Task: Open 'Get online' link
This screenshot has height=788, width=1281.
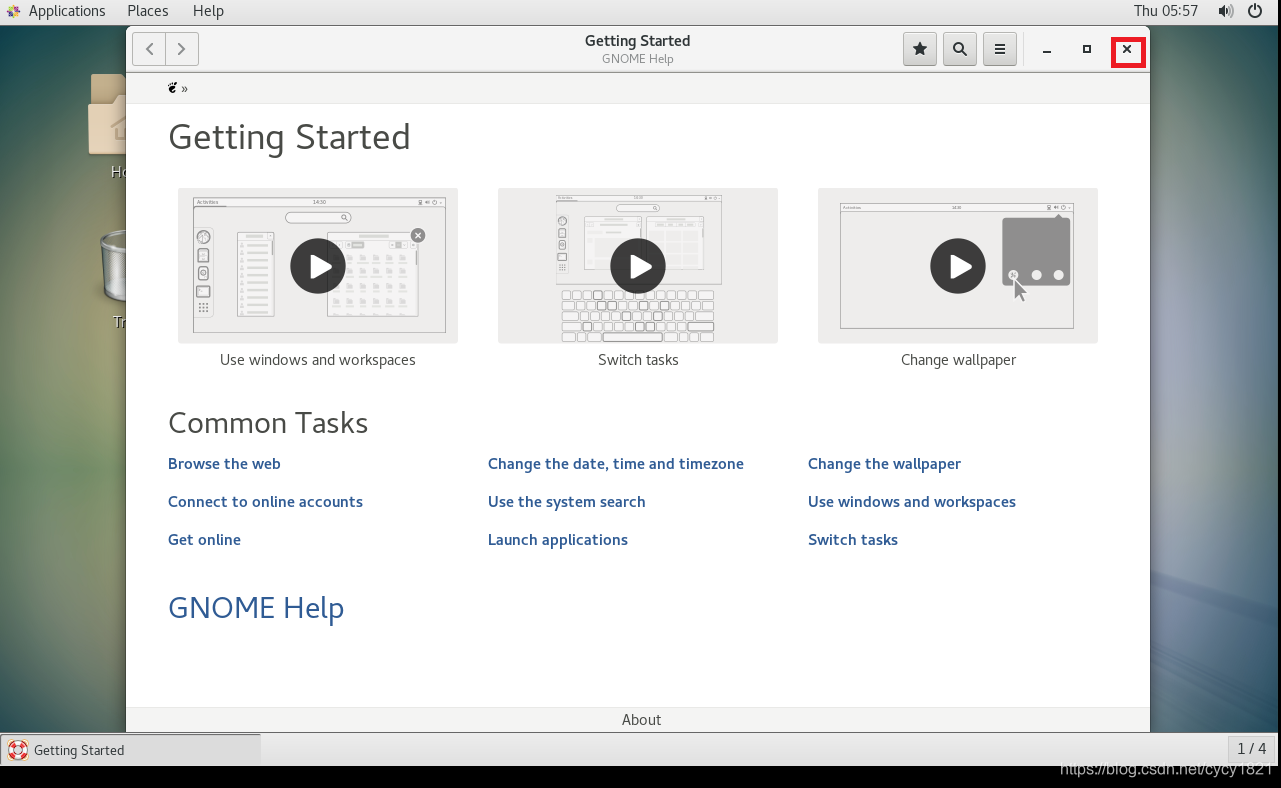Action: [x=204, y=540]
